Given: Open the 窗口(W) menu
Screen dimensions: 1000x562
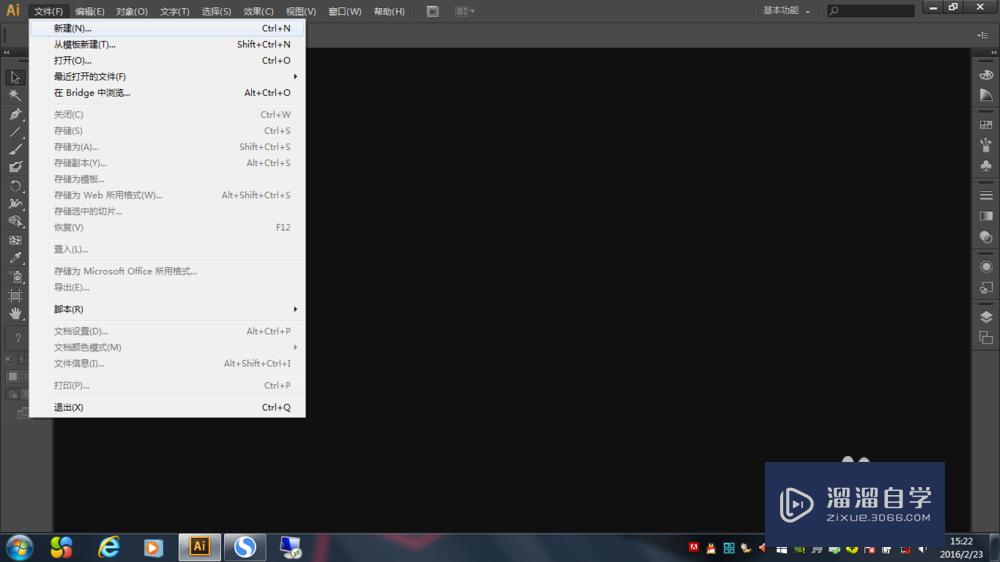Looking at the screenshot, I should [x=344, y=11].
